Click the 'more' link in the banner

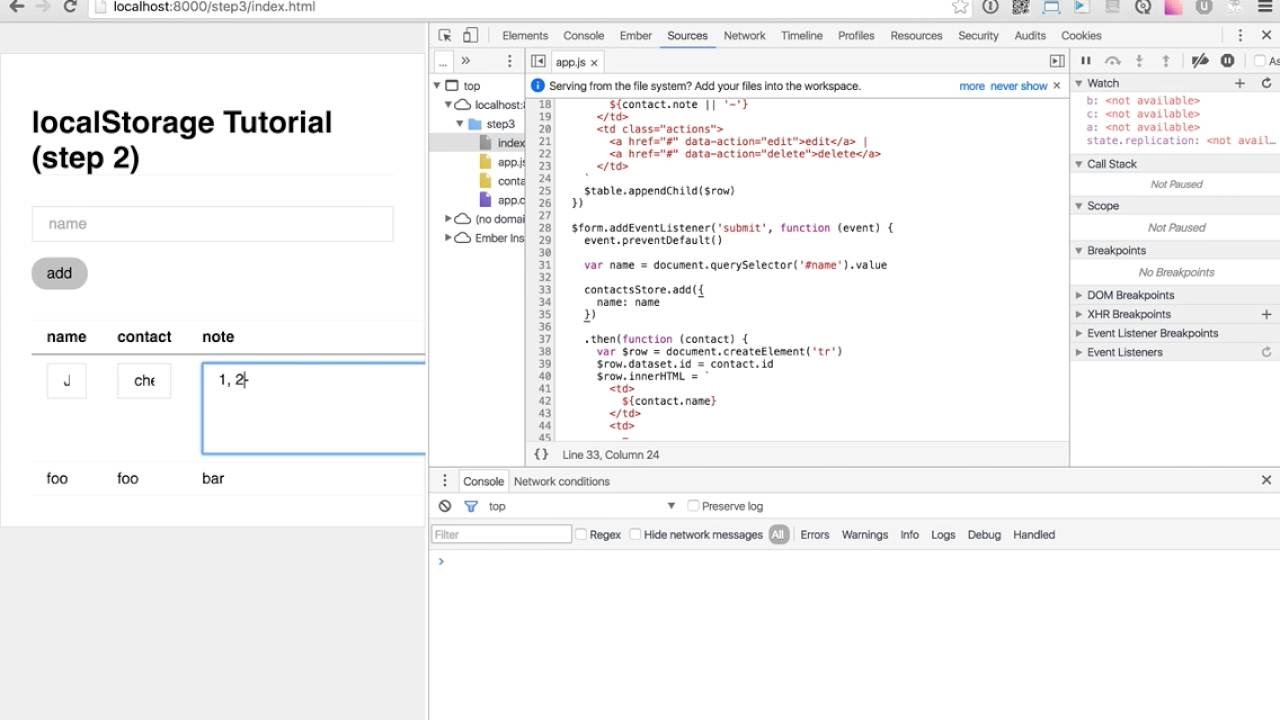[972, 86]
